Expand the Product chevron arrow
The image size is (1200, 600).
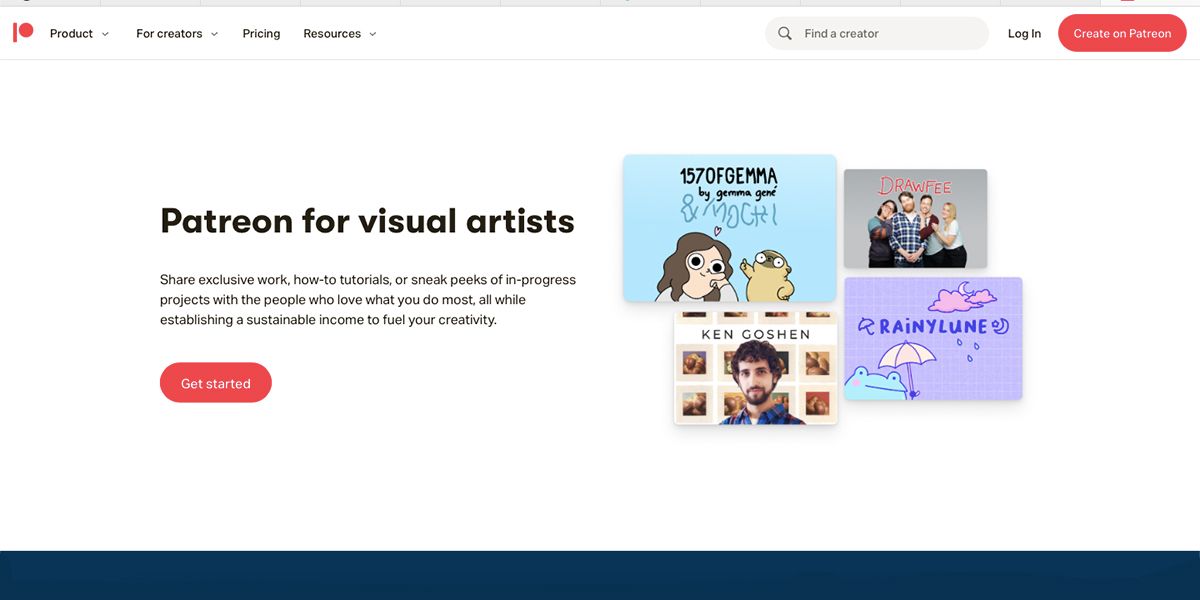(105, 34)
